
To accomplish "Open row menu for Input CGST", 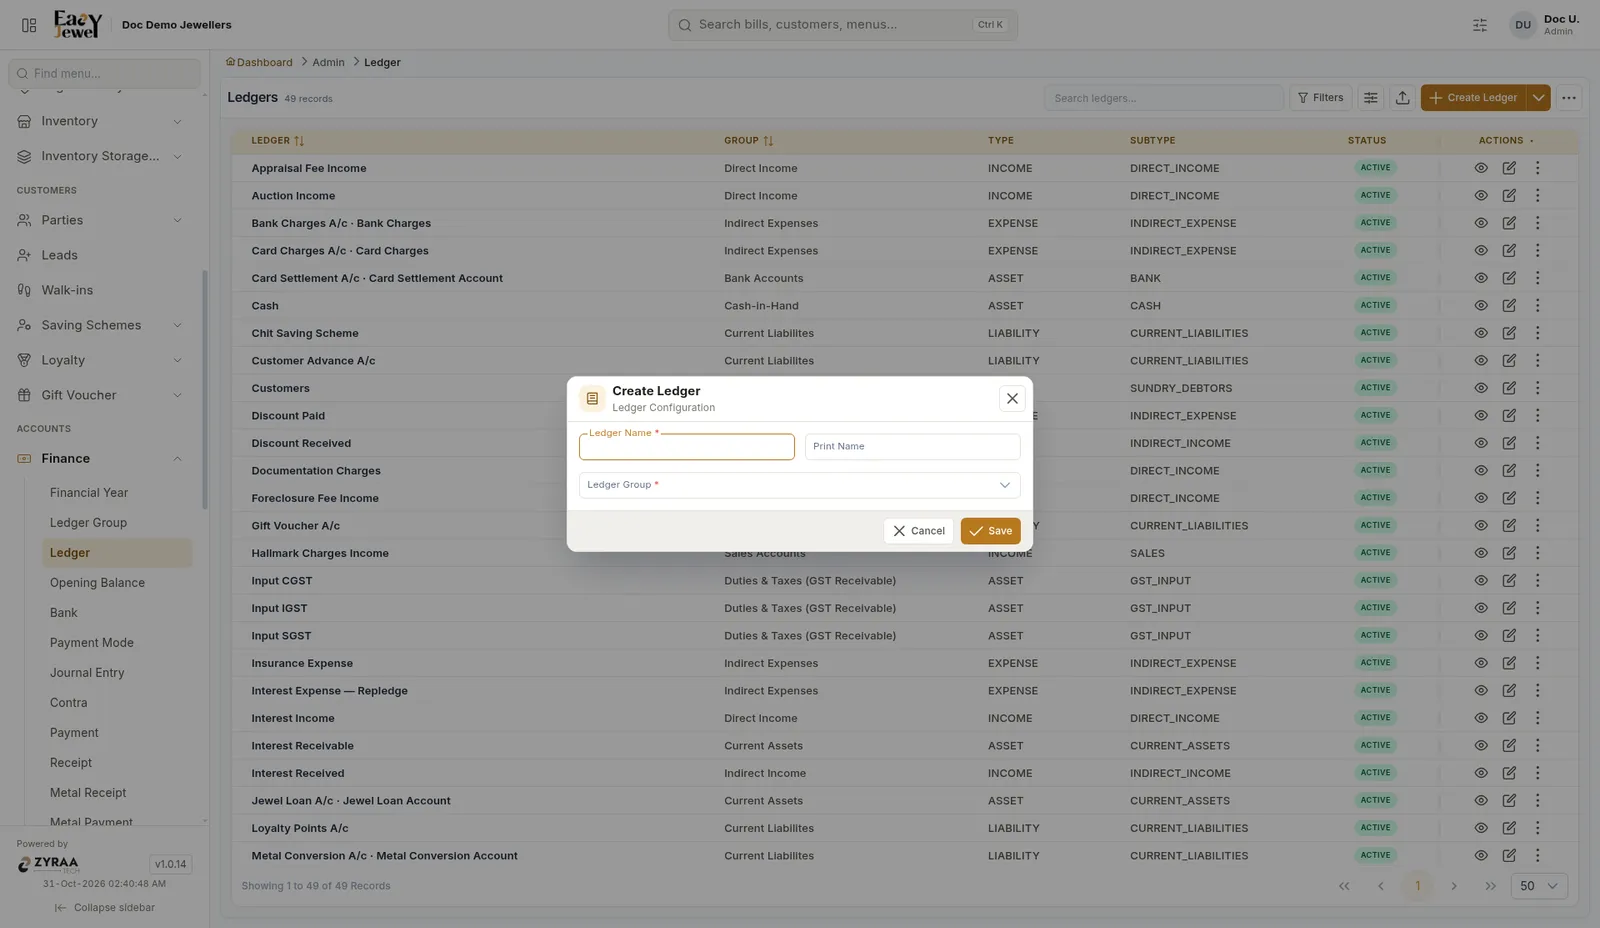I will click(x=1538, y=581).
